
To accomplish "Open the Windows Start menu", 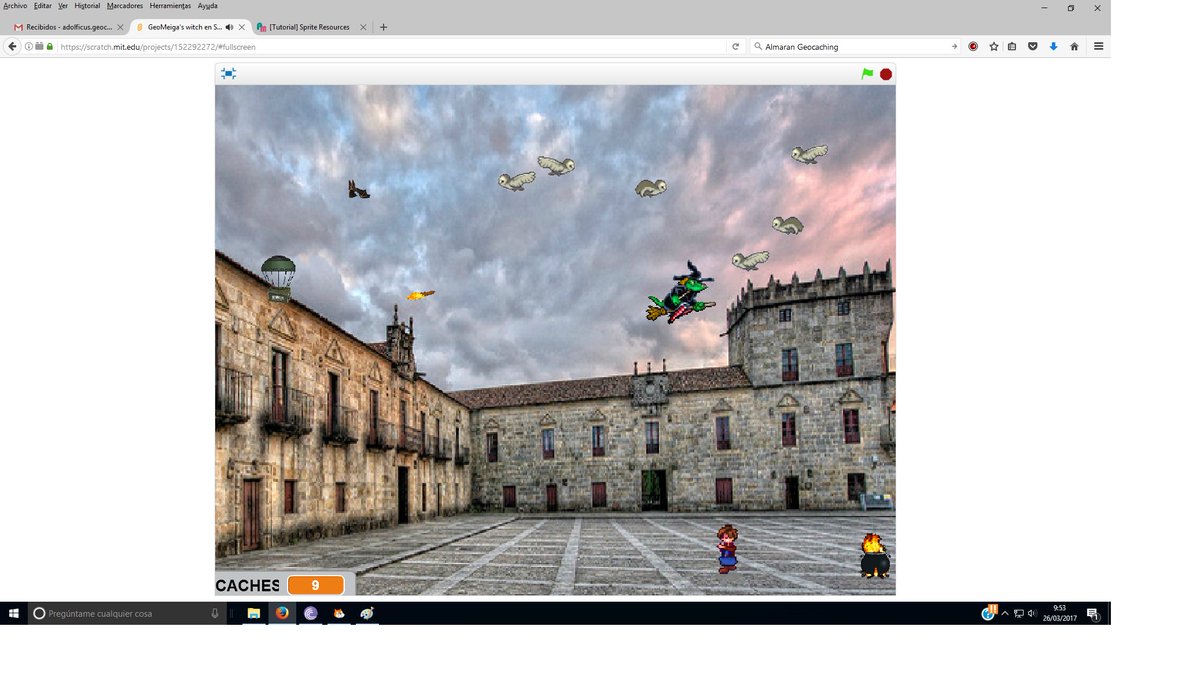I will click(13, 613).
